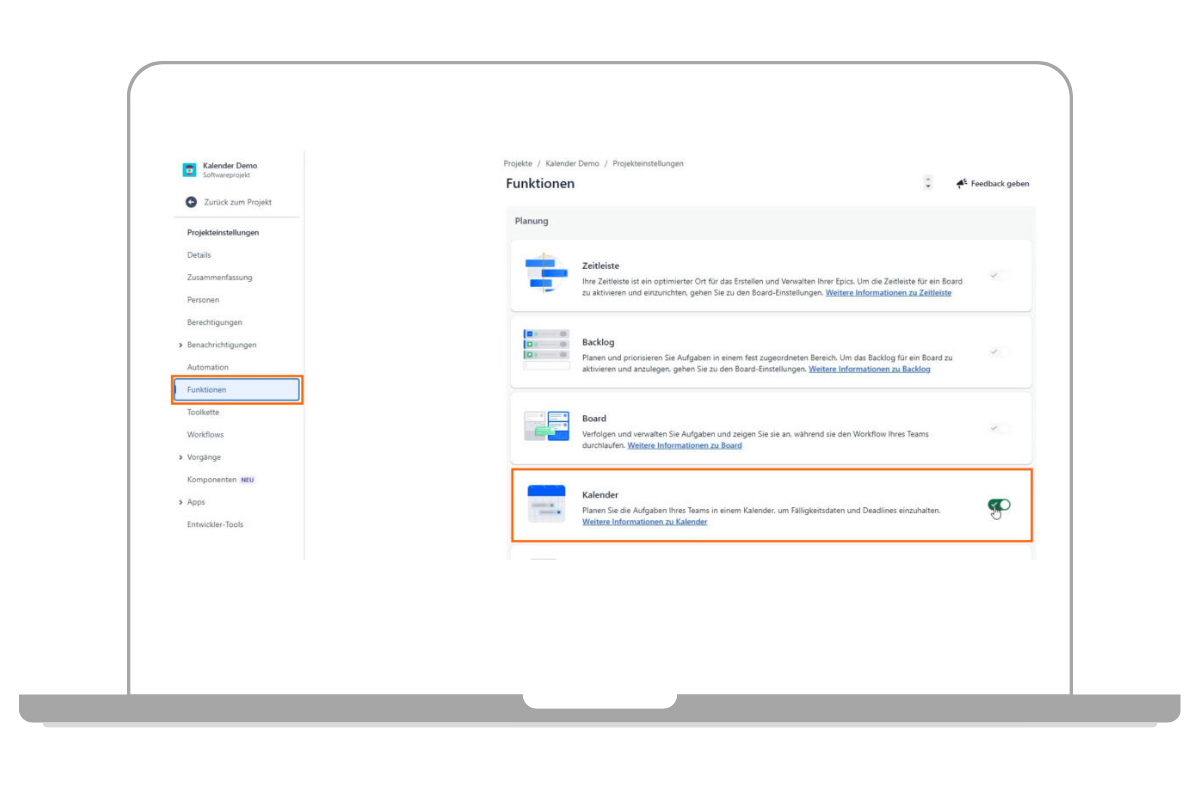Toggle the Kalender feature switch
The width and height of the screenshot is (1200, 790).
tap(998, 505)
